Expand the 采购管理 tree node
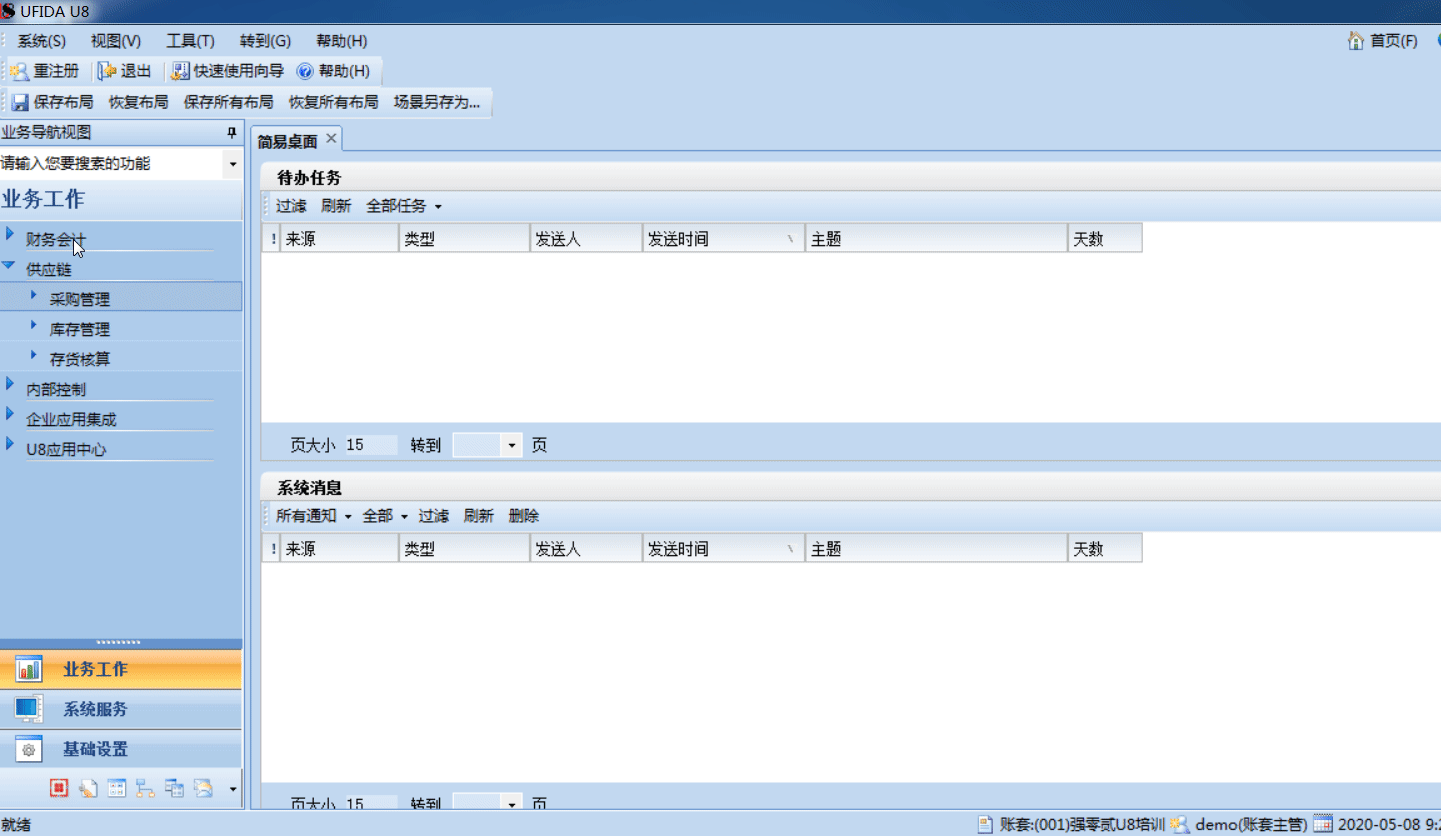The height and width of the screenshot is (836, 1441). 34,295
